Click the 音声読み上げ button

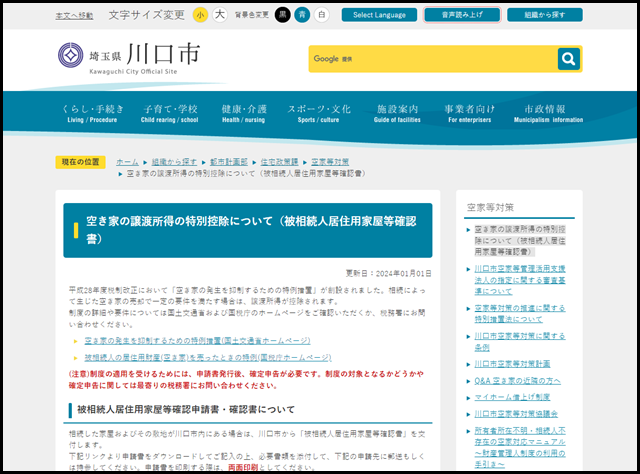pyautogui.click(x=462, y=15)
